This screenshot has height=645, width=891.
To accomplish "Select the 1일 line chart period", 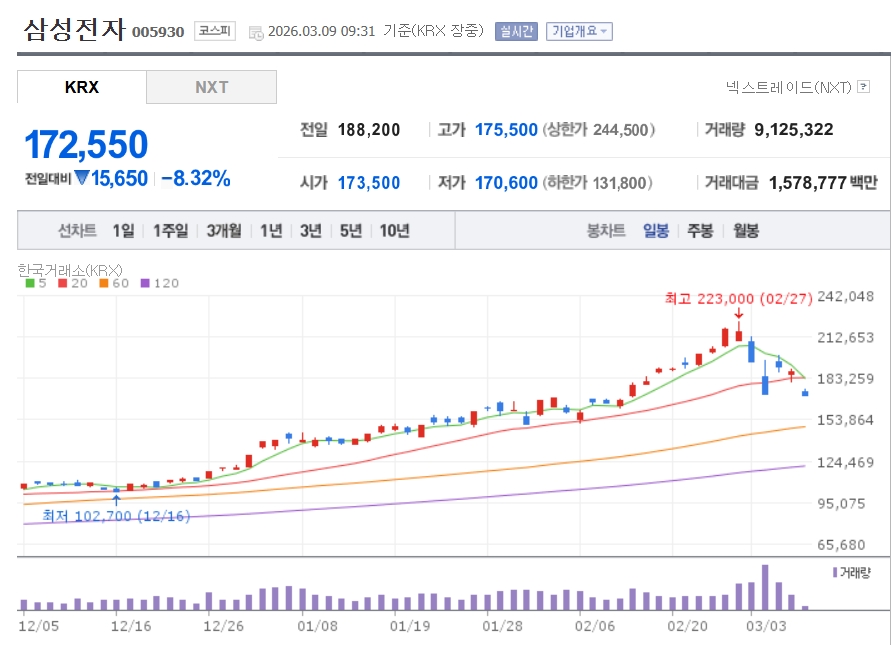I will [123, 231].
